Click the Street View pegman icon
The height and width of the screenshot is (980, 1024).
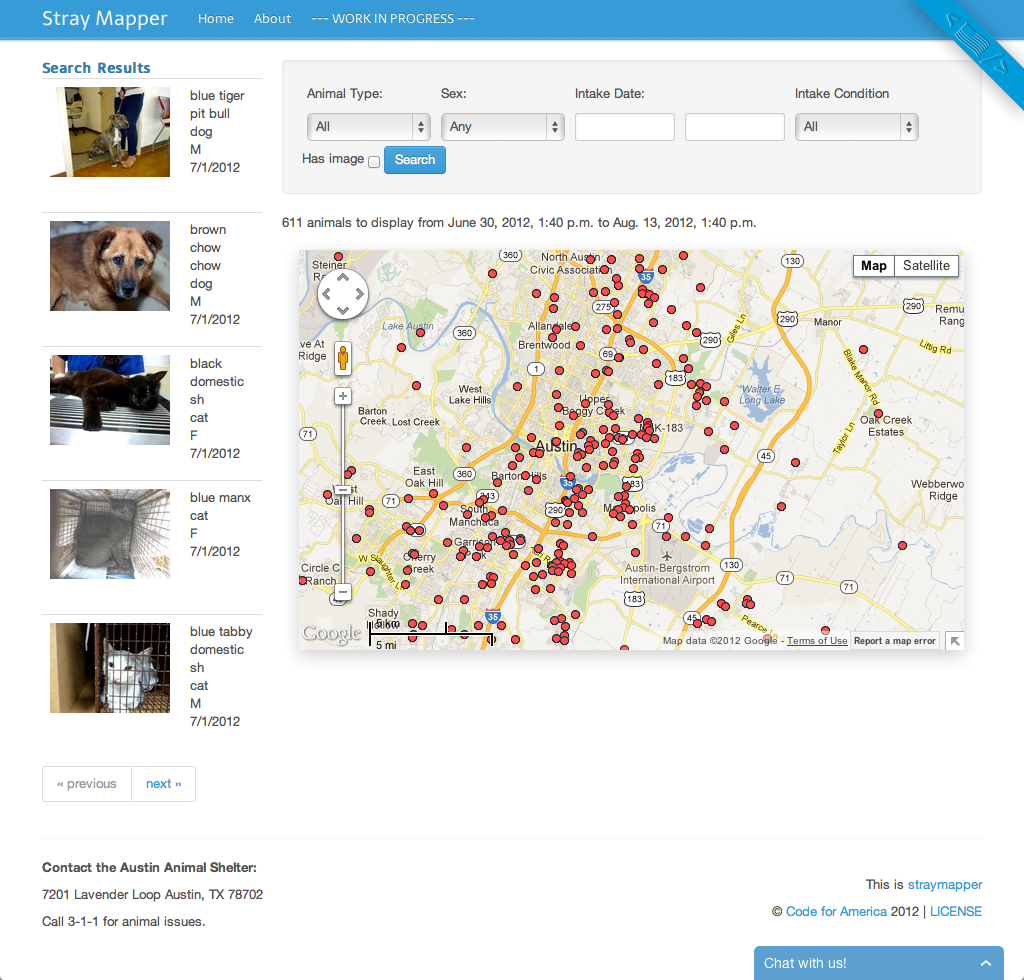pos(343,358)
